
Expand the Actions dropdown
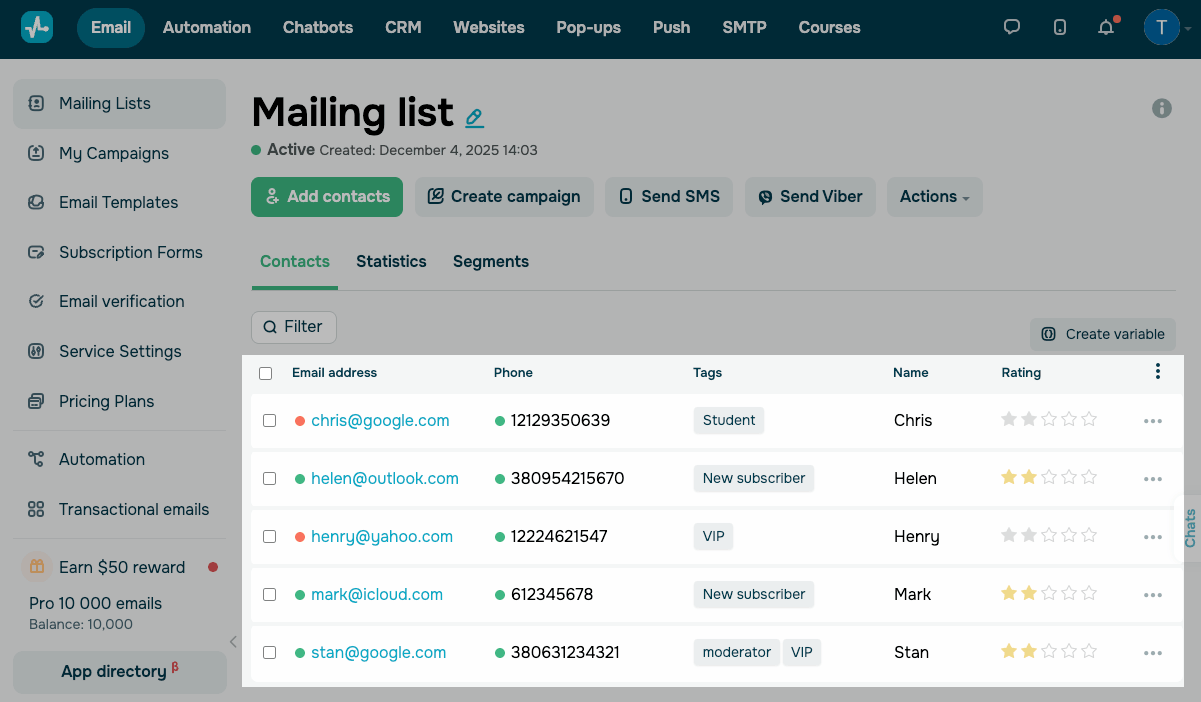tap(934, 197)
